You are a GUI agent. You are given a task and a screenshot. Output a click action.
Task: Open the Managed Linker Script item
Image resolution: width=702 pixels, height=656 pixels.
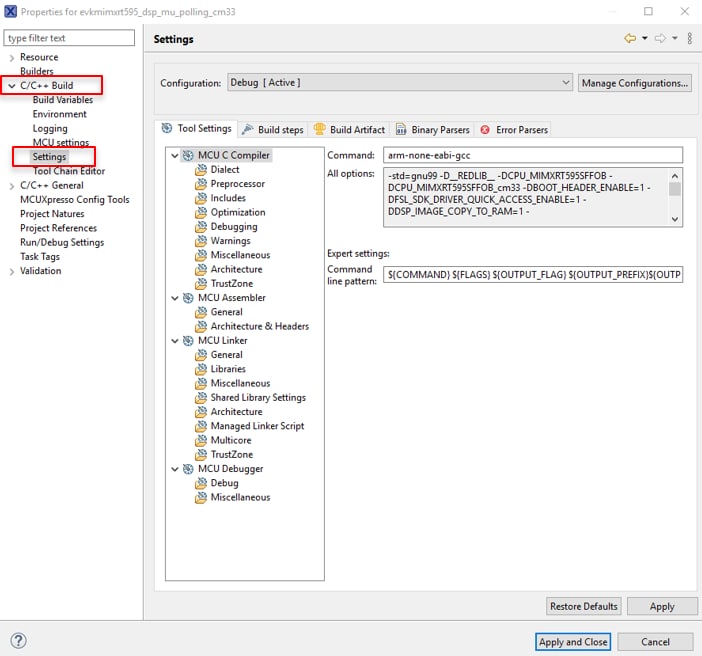click(257, 426)
